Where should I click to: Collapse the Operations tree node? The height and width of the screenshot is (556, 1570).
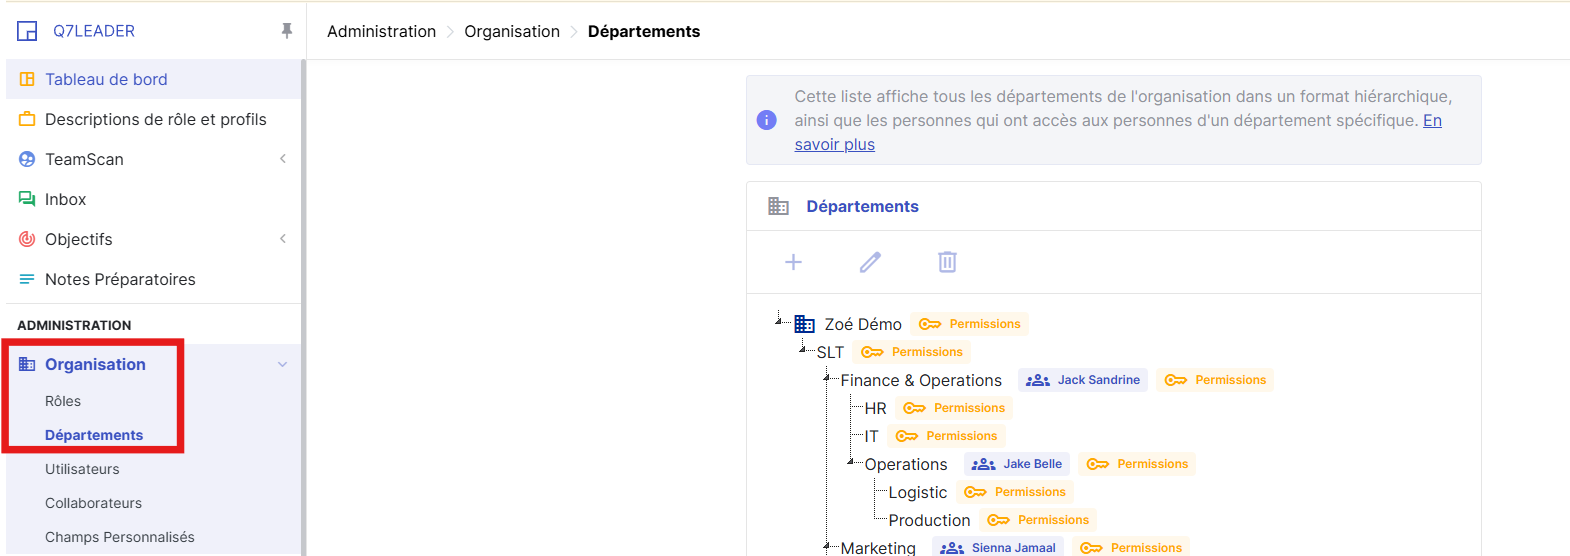[851, 461]
